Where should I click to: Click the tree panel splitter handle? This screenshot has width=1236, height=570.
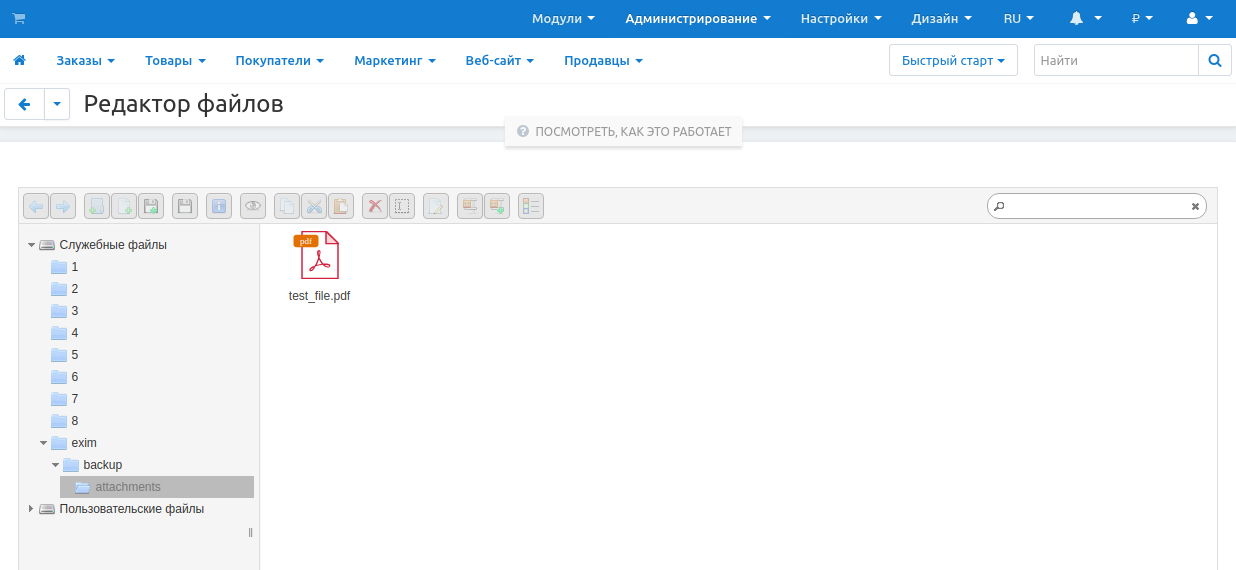250,532
